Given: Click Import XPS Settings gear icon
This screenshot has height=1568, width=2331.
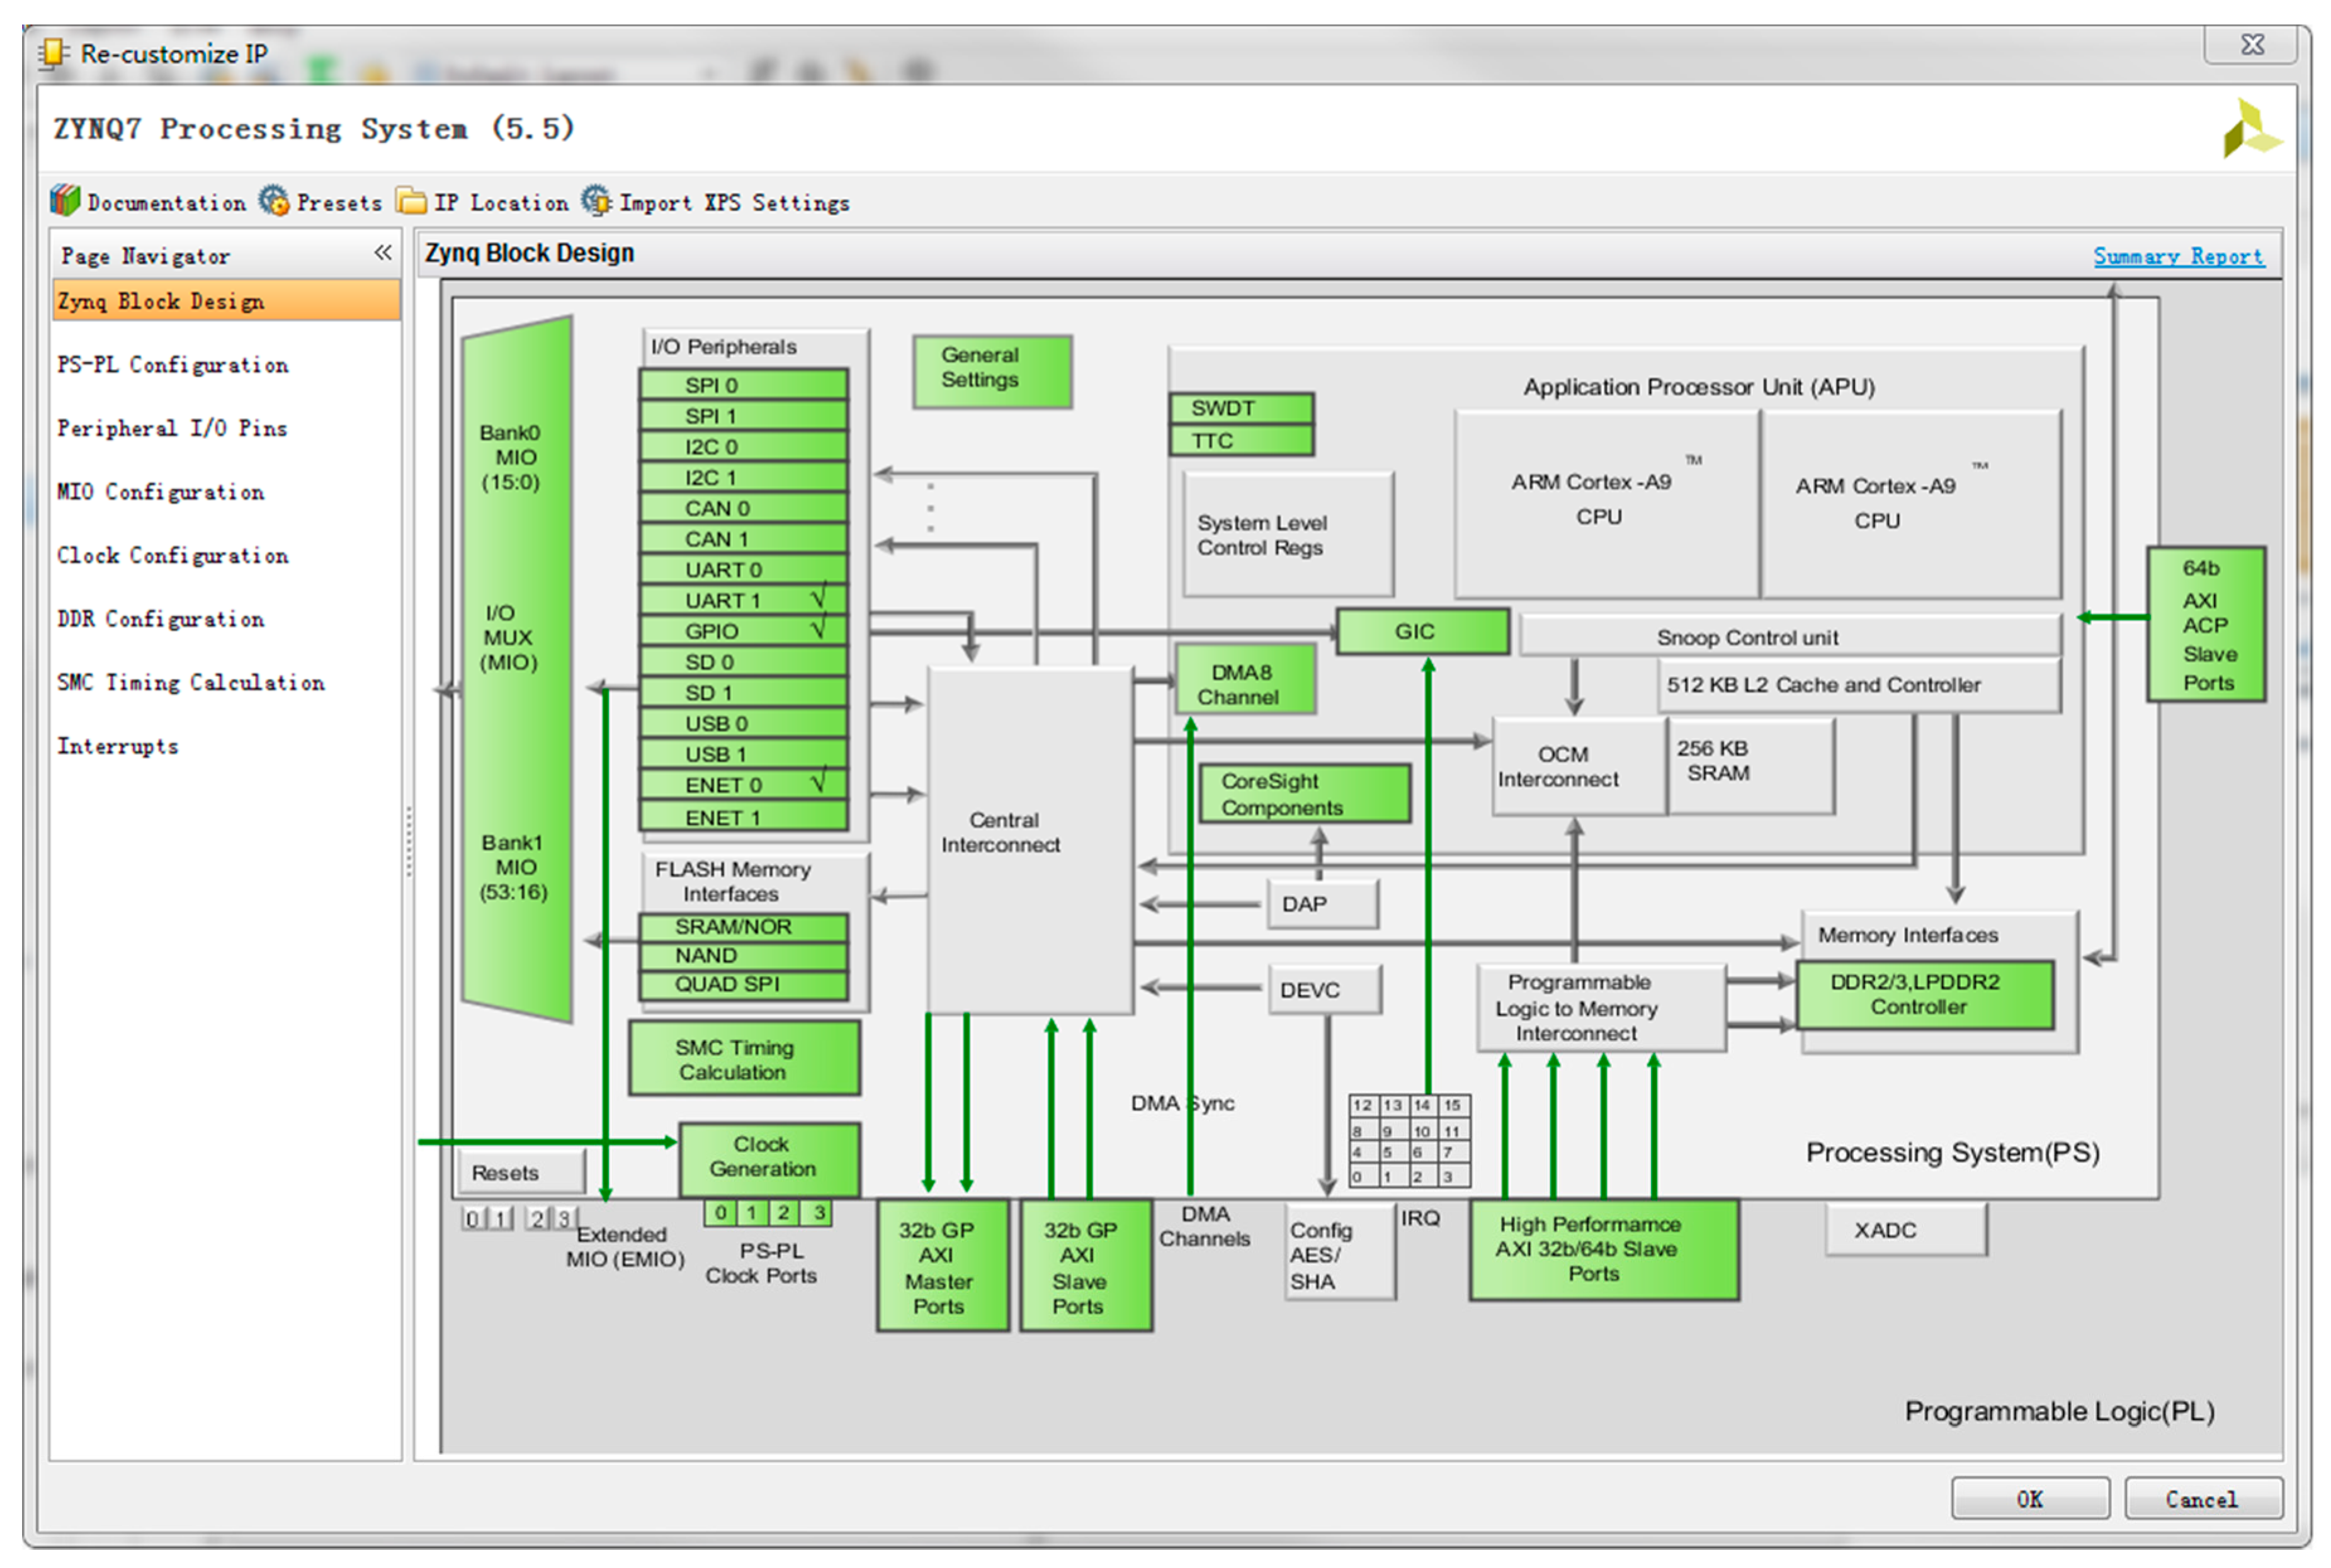Looking at the screenshot, I should point(597,201).
